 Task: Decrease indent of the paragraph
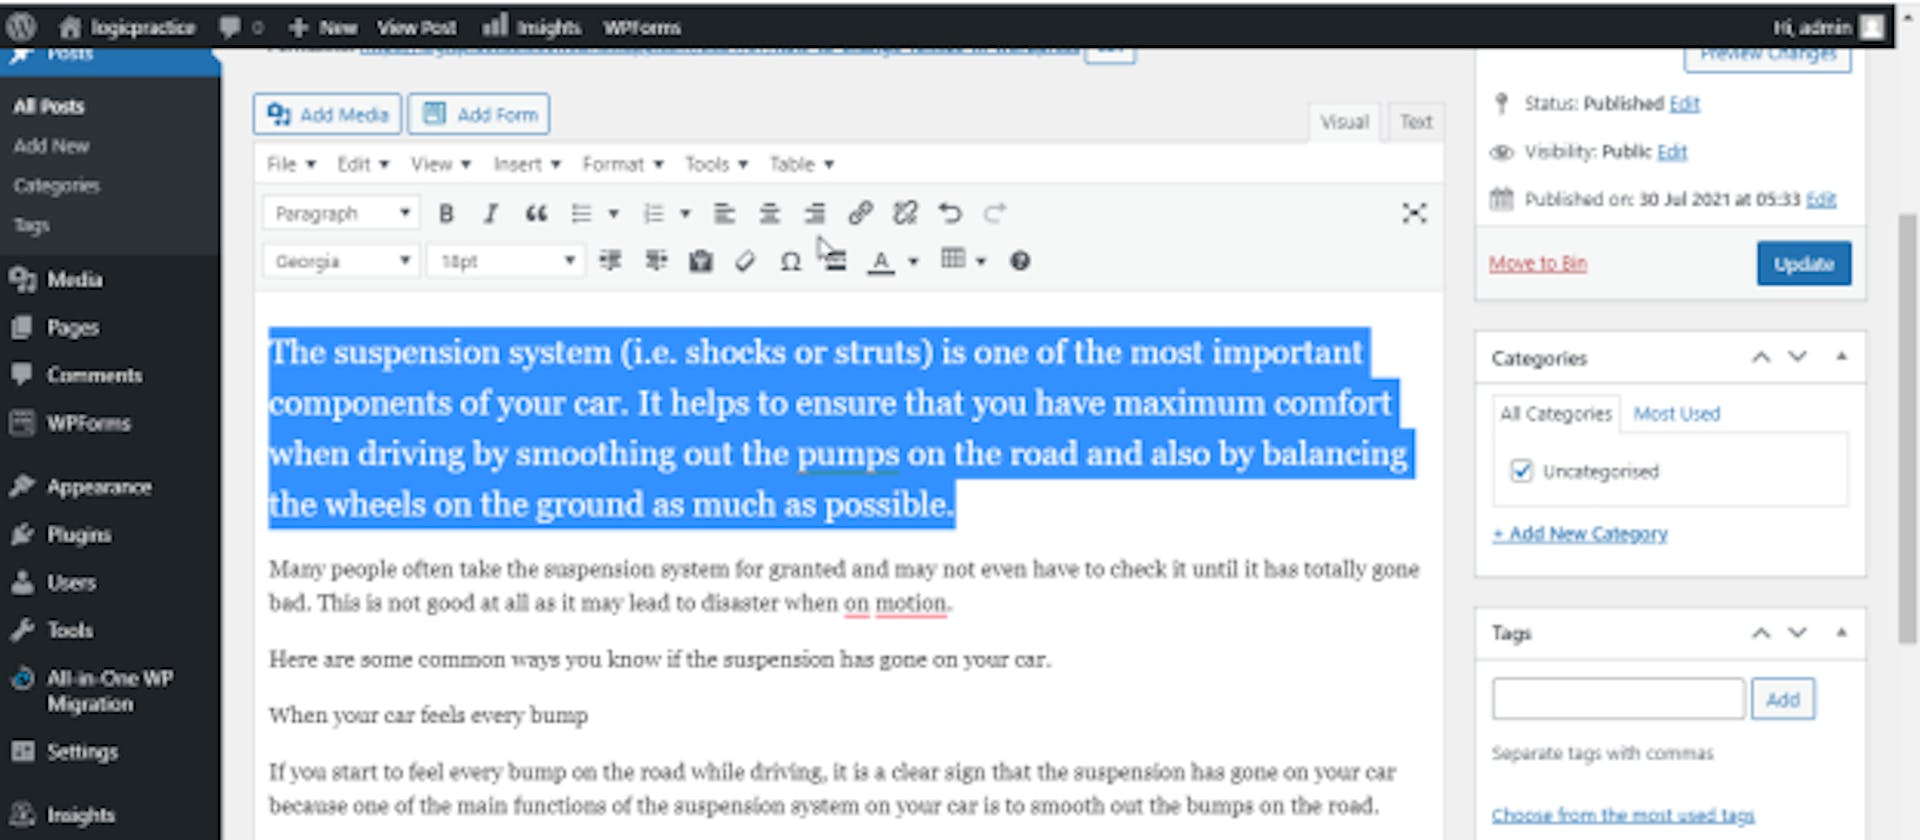pyautogui.click(x=609, y=261)
